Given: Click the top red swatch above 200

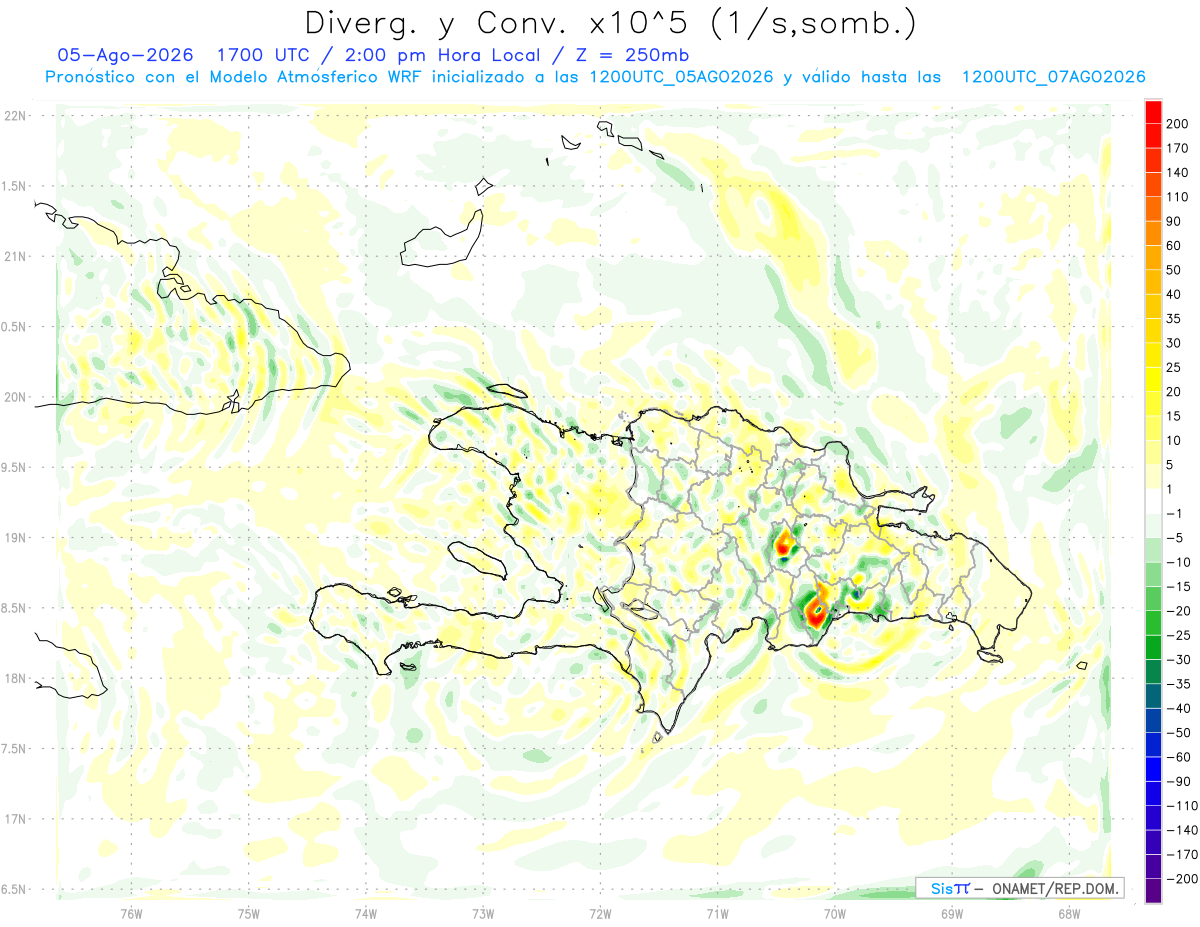Looking at the screenshot, I should (x=1153, y=112).
